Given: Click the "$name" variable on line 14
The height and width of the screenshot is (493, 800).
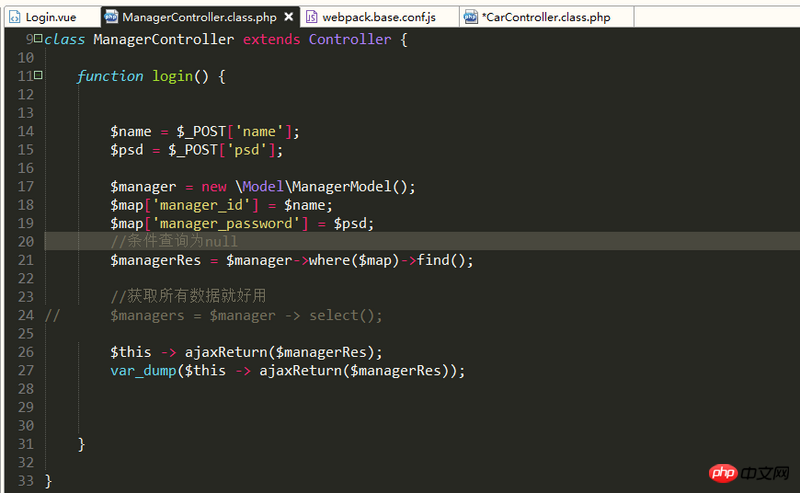Looking at the screenshot, I should tap(131, 132).
